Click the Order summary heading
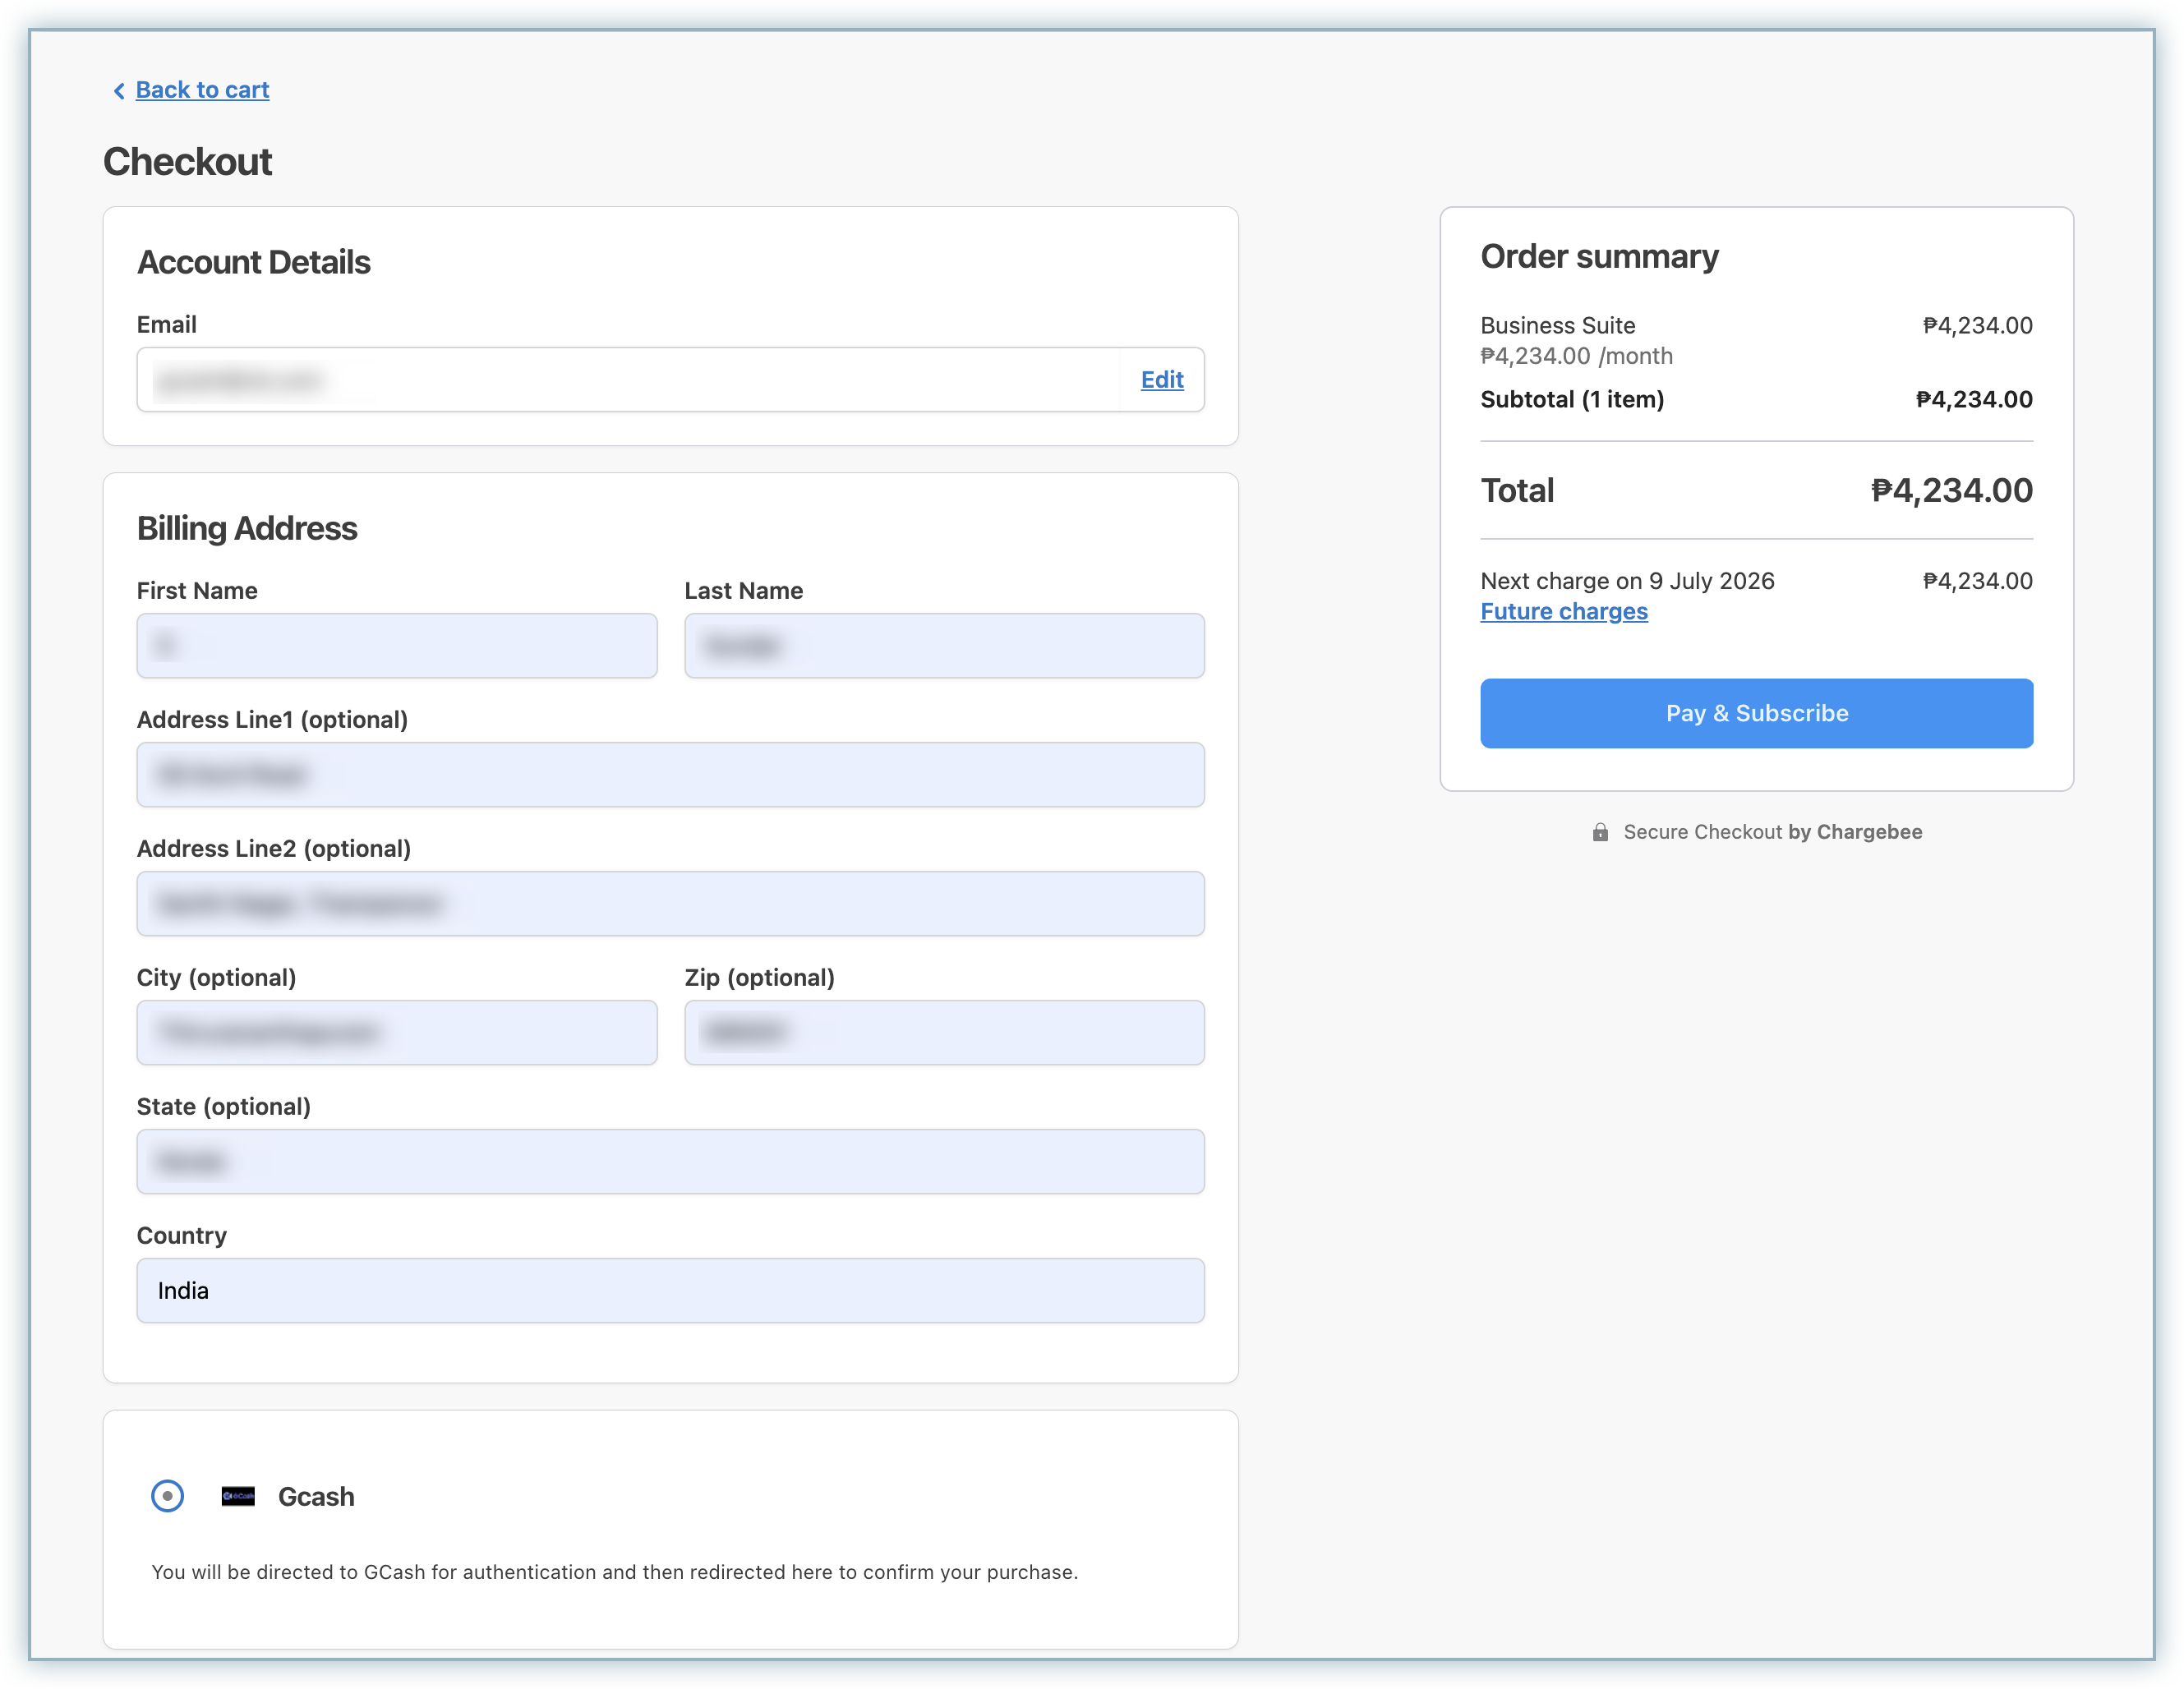The height and width of the screenshot is (1689, 2184). click(x=1600, y=257)
